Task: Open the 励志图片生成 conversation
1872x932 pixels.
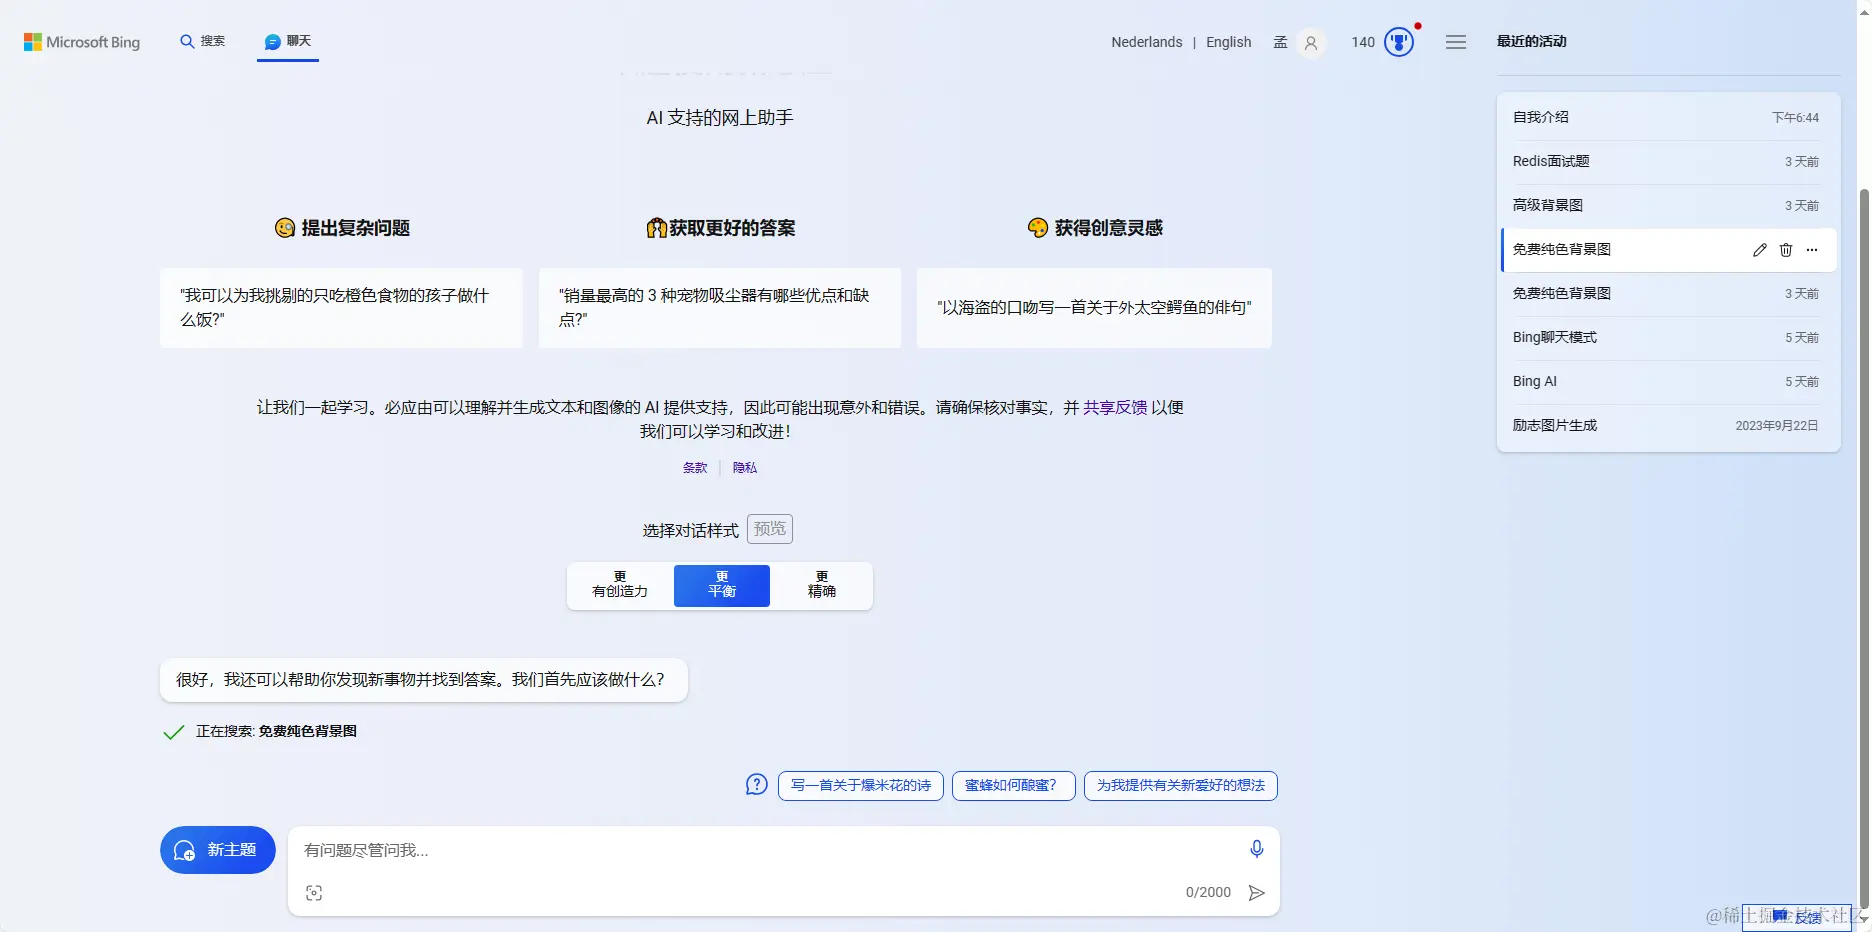Action: click(x=1667, y=425)
